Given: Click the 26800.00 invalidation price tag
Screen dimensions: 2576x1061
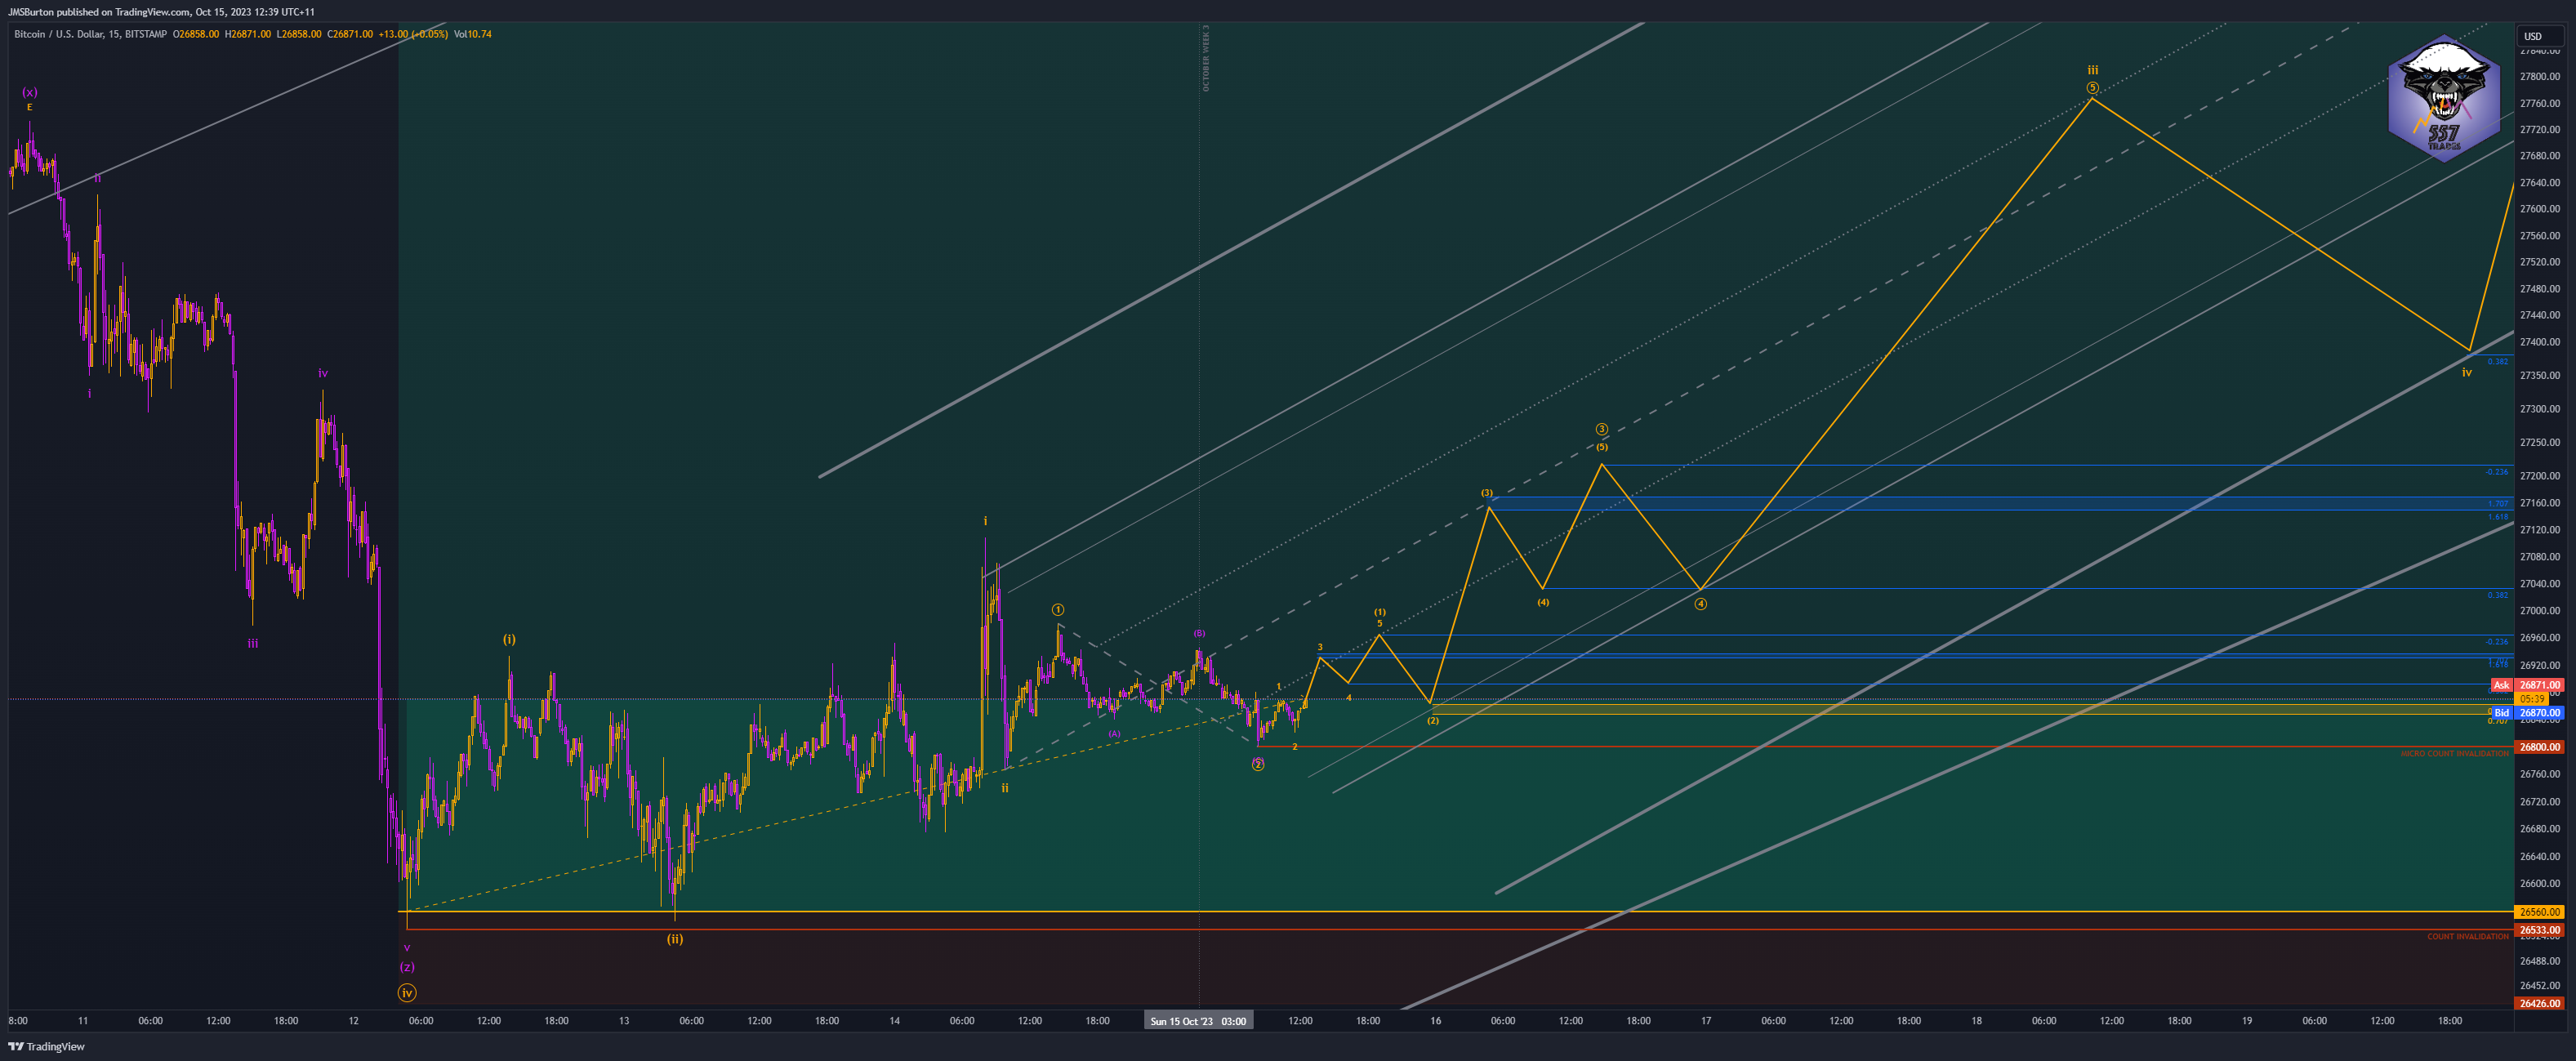Looking at the screenshot, I should (2539, 747).
